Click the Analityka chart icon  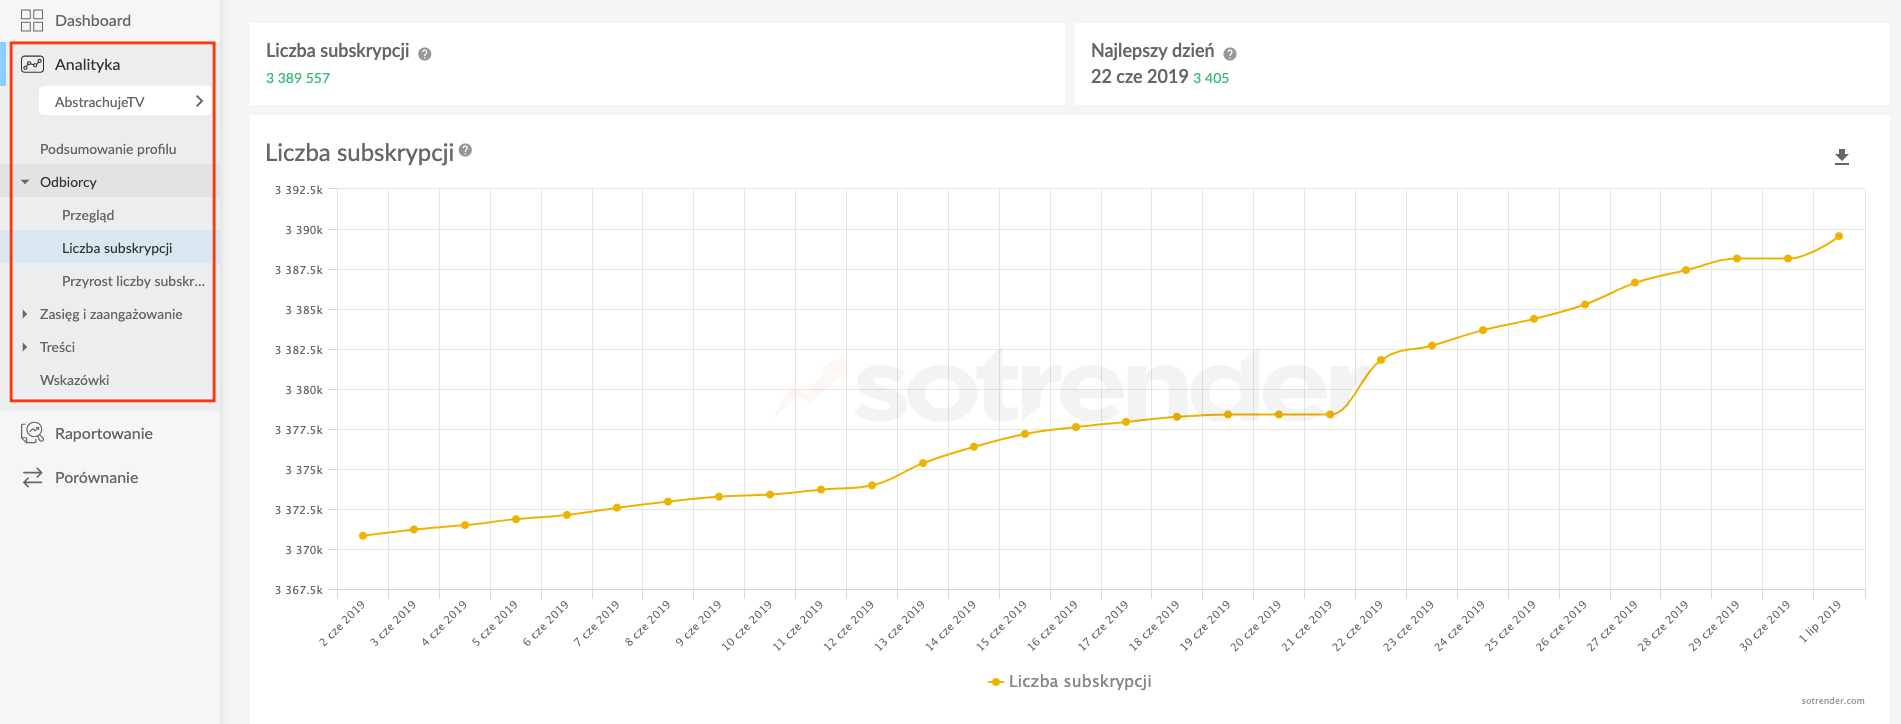pos(32,64)
